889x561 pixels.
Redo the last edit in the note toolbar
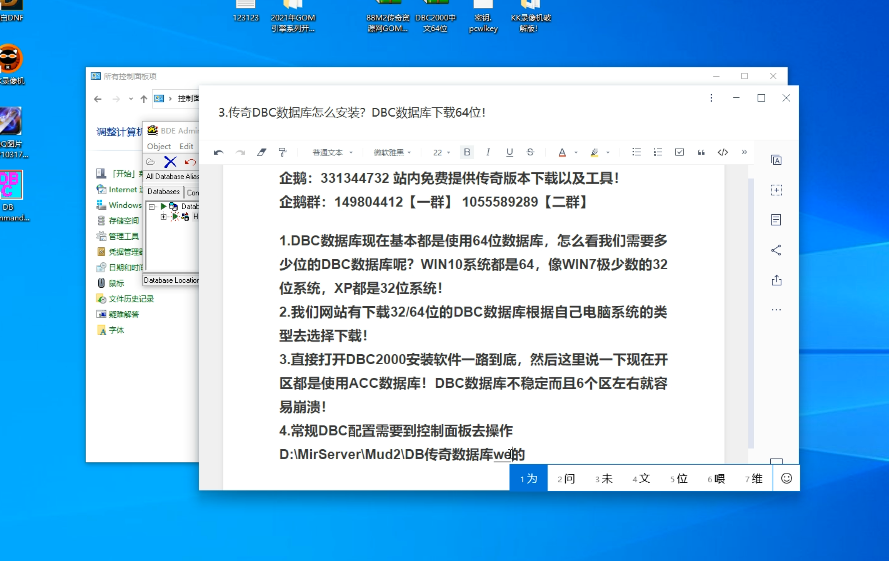[x=240, y=153]
